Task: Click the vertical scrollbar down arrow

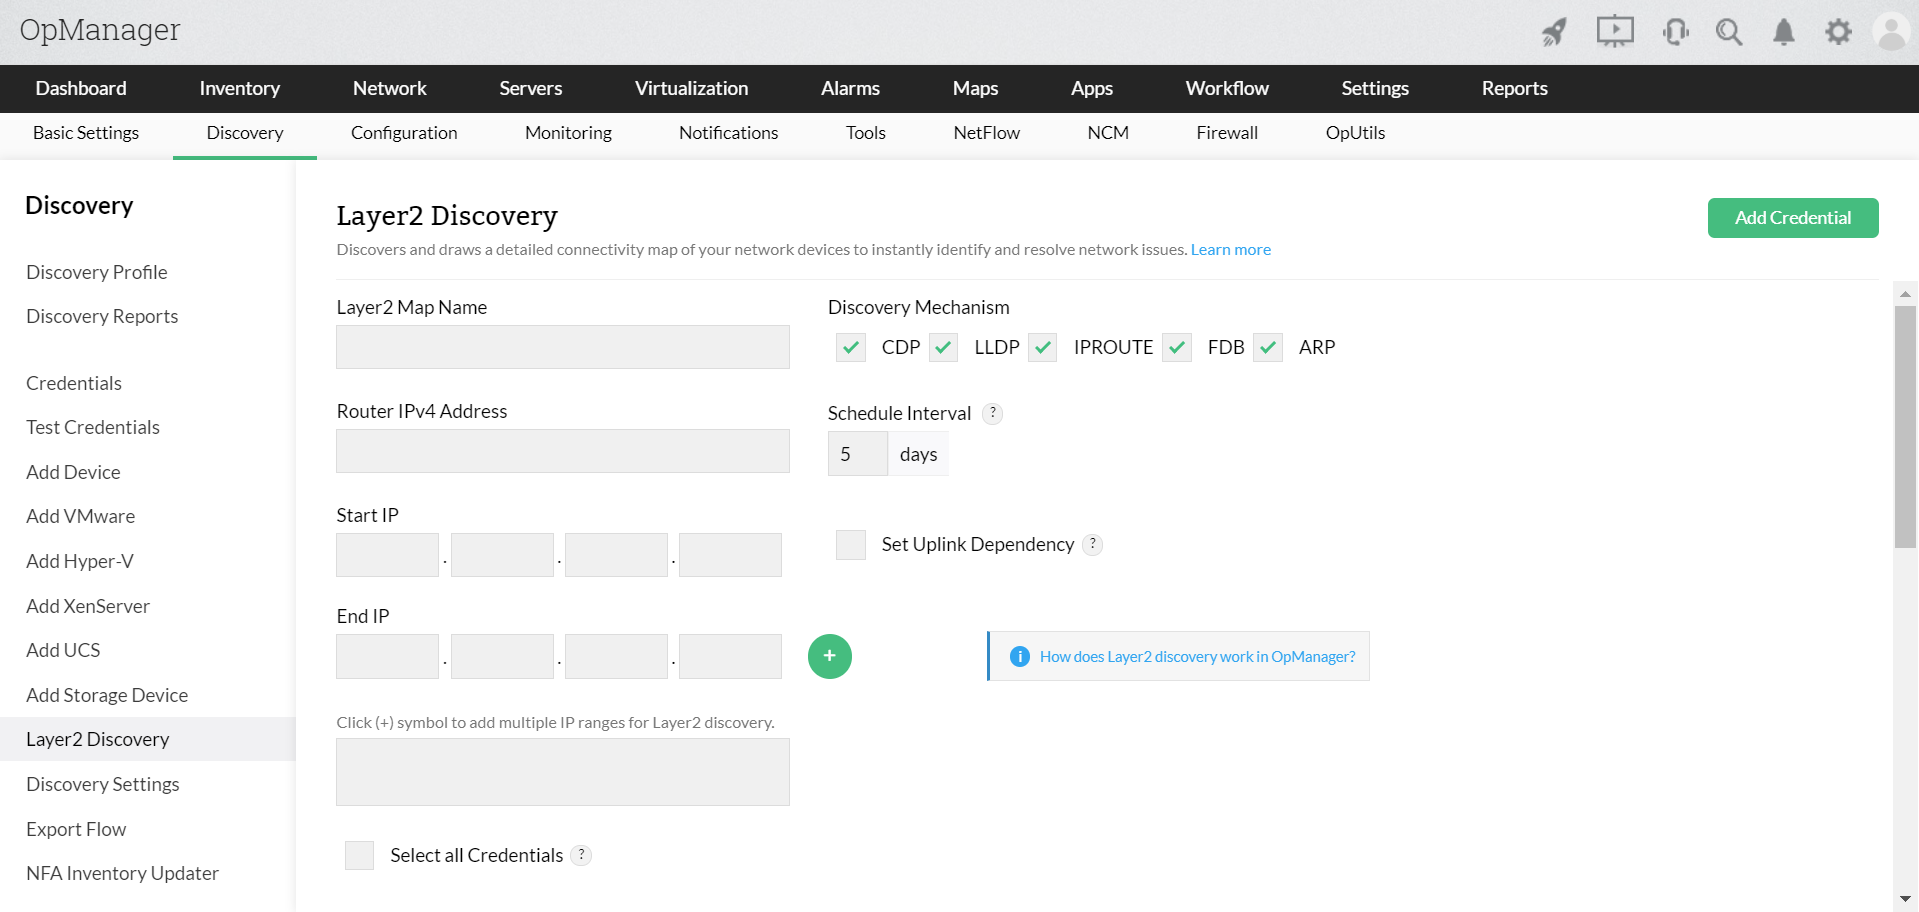Action: coord(1905,899)
